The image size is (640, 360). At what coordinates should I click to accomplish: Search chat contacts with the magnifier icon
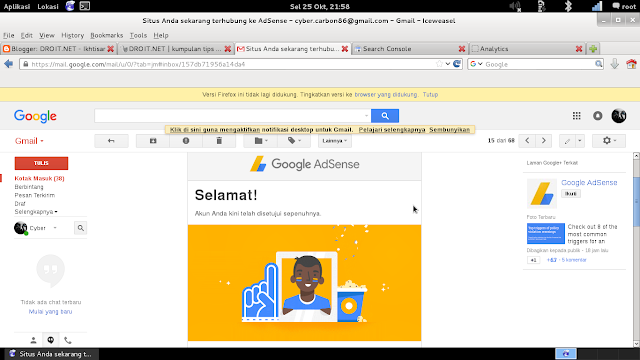(x=80, y=228)
